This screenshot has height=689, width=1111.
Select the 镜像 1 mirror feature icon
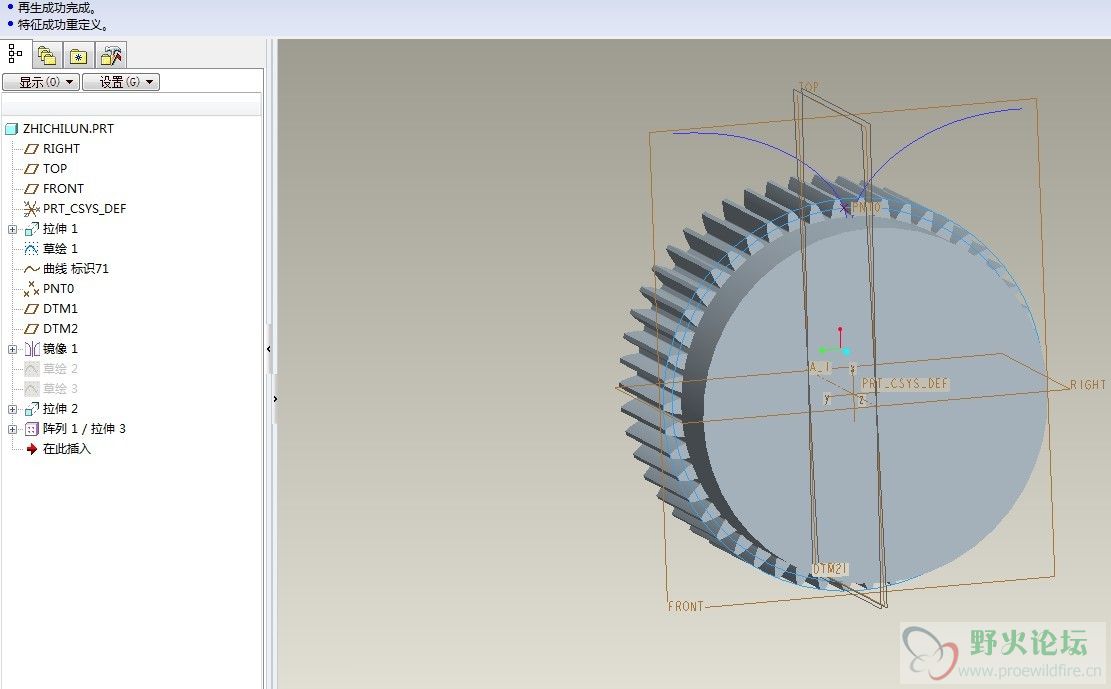coord(32,349)
